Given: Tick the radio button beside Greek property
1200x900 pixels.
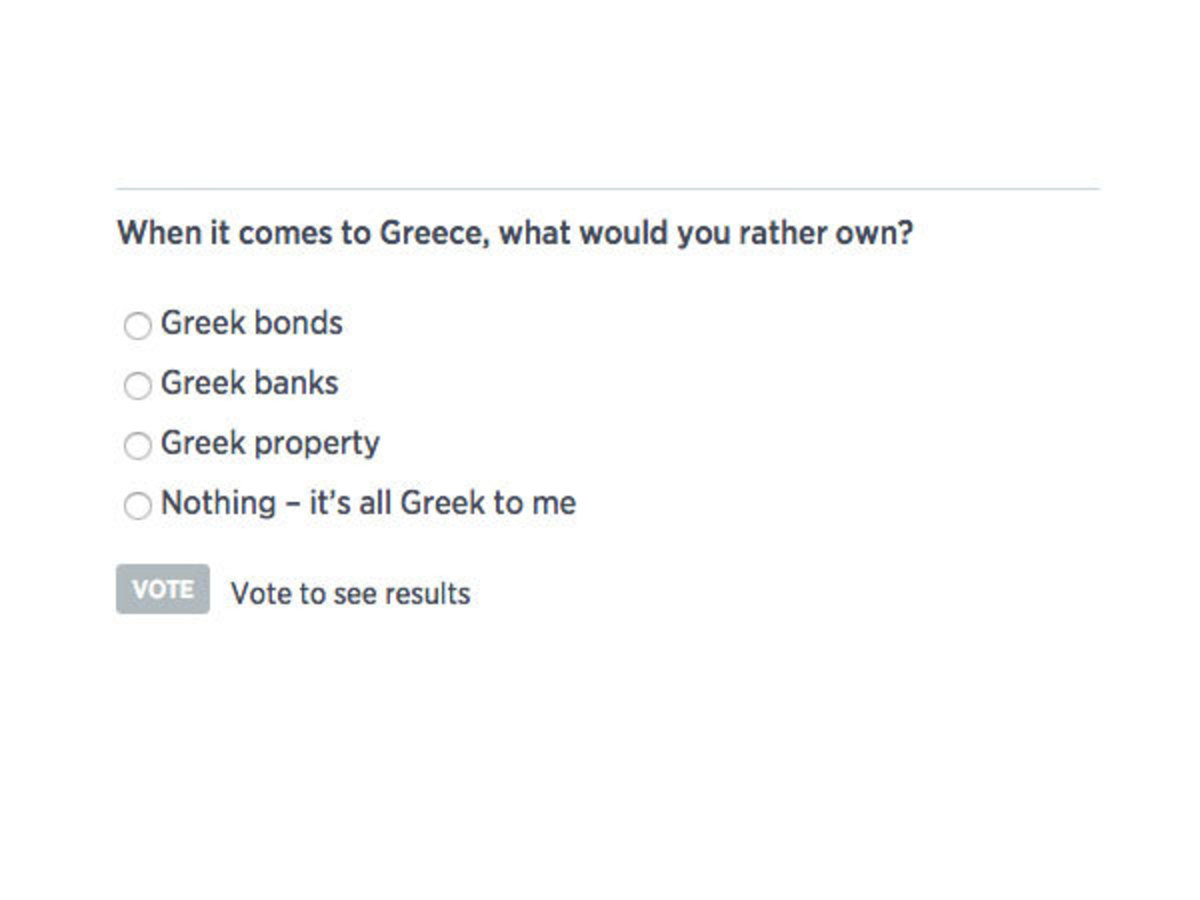Looking at the screenshot, I should coord(137,446).
